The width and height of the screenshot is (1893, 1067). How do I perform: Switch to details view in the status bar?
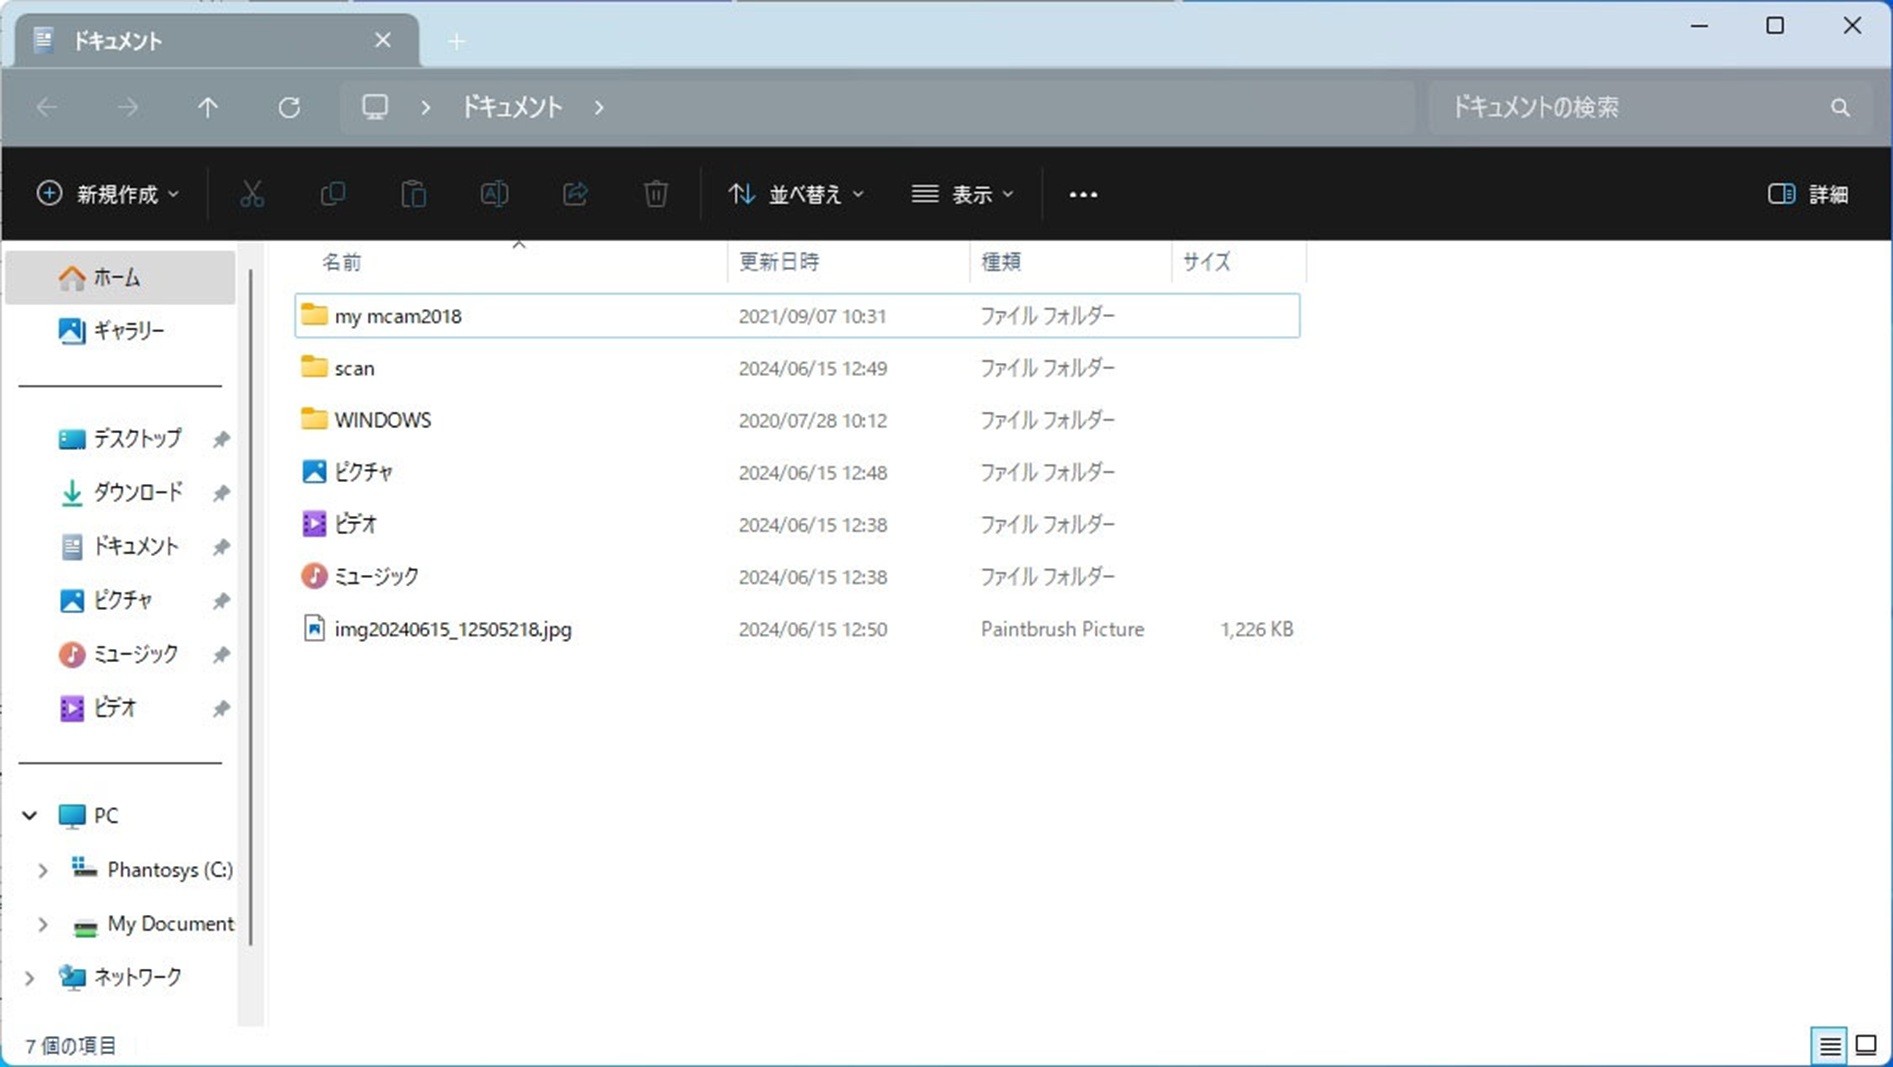pyautogui.click(x=1829, y=1045)
